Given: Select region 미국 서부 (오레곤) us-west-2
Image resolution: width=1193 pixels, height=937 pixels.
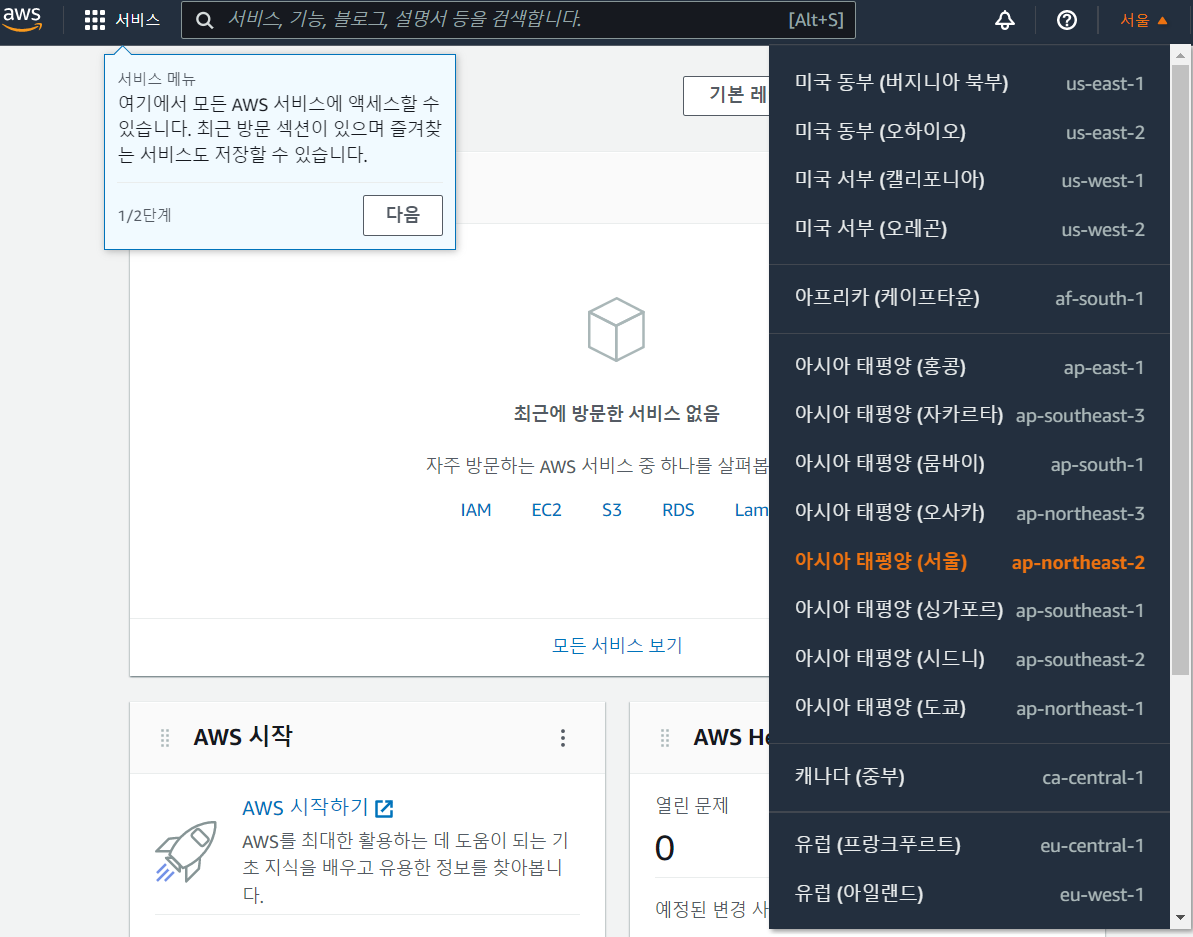Looking at the screenshot, I should click(969, 229).
